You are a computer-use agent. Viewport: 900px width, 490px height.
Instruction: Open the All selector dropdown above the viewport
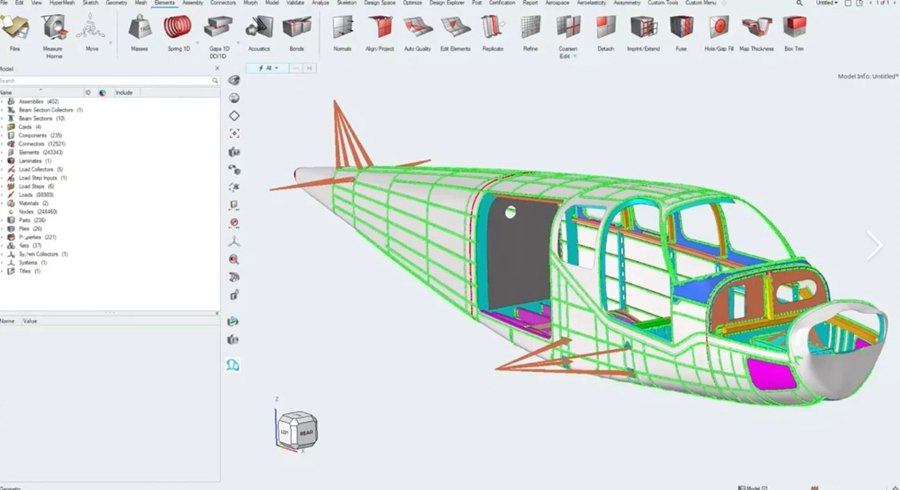(267, 68)
